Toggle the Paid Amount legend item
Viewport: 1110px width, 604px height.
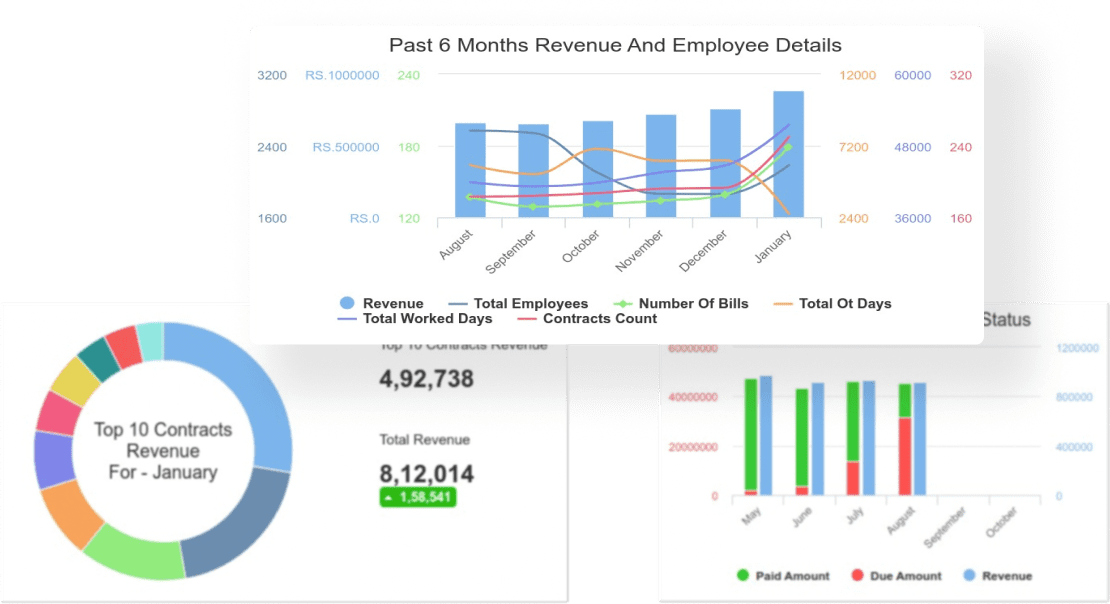coord(783,576)
